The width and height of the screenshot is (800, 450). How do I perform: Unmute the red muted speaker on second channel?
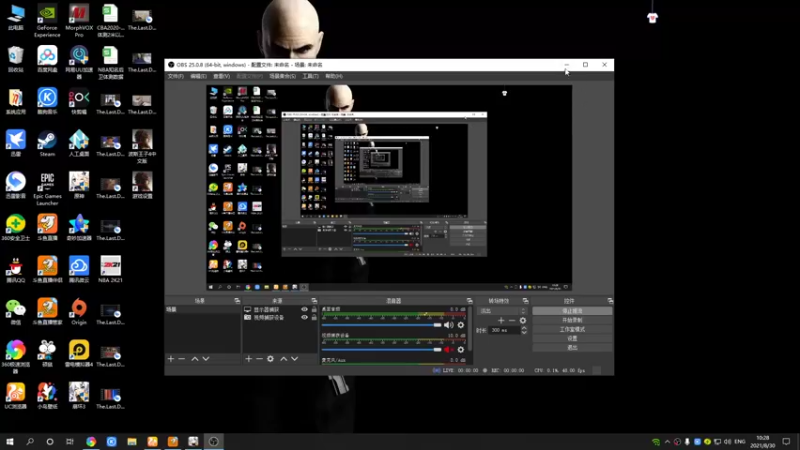448,349
